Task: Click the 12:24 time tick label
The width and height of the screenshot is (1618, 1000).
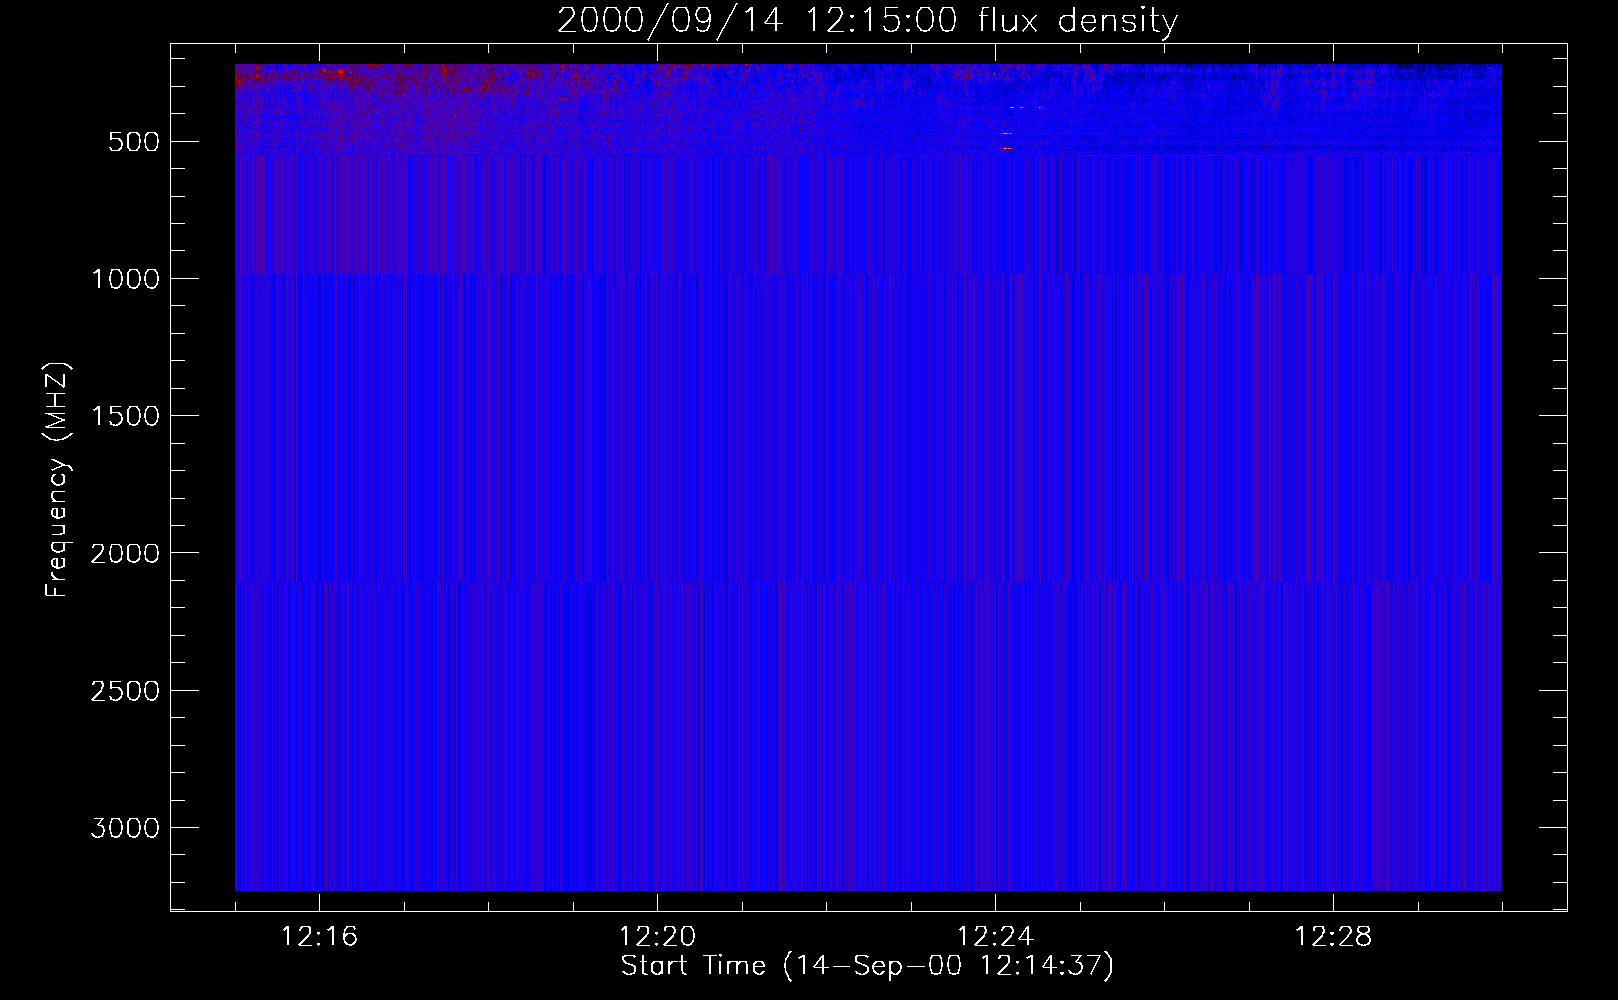Action: [x=995, y=937]
